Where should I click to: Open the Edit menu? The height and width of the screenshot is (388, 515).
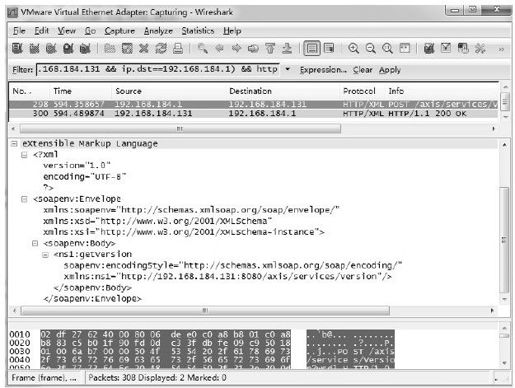[x=42, y=31]
